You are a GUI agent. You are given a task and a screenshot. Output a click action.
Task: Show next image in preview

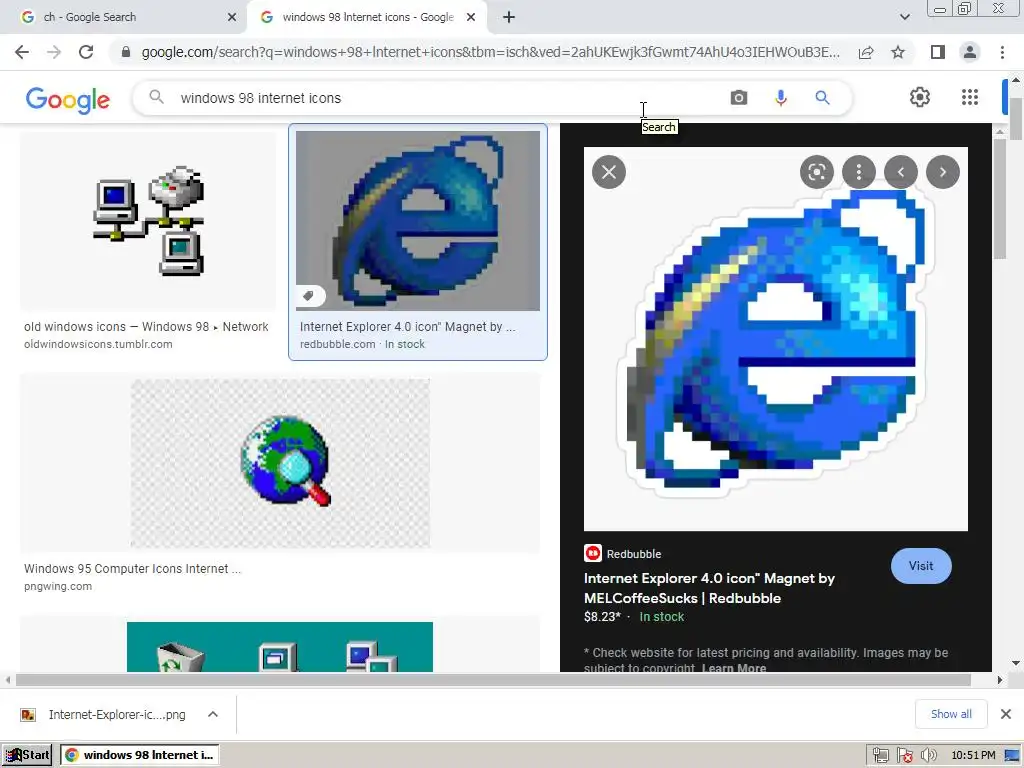[x=942, y=172]
